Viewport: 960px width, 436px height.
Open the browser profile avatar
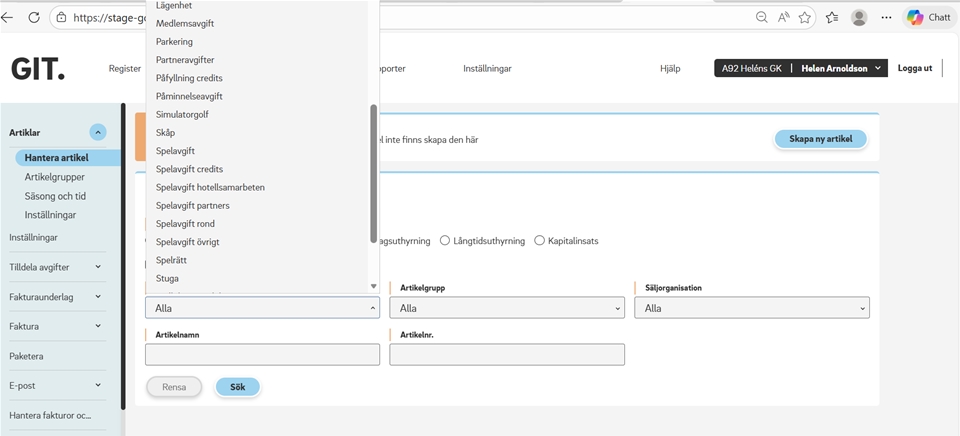[859, 17]
